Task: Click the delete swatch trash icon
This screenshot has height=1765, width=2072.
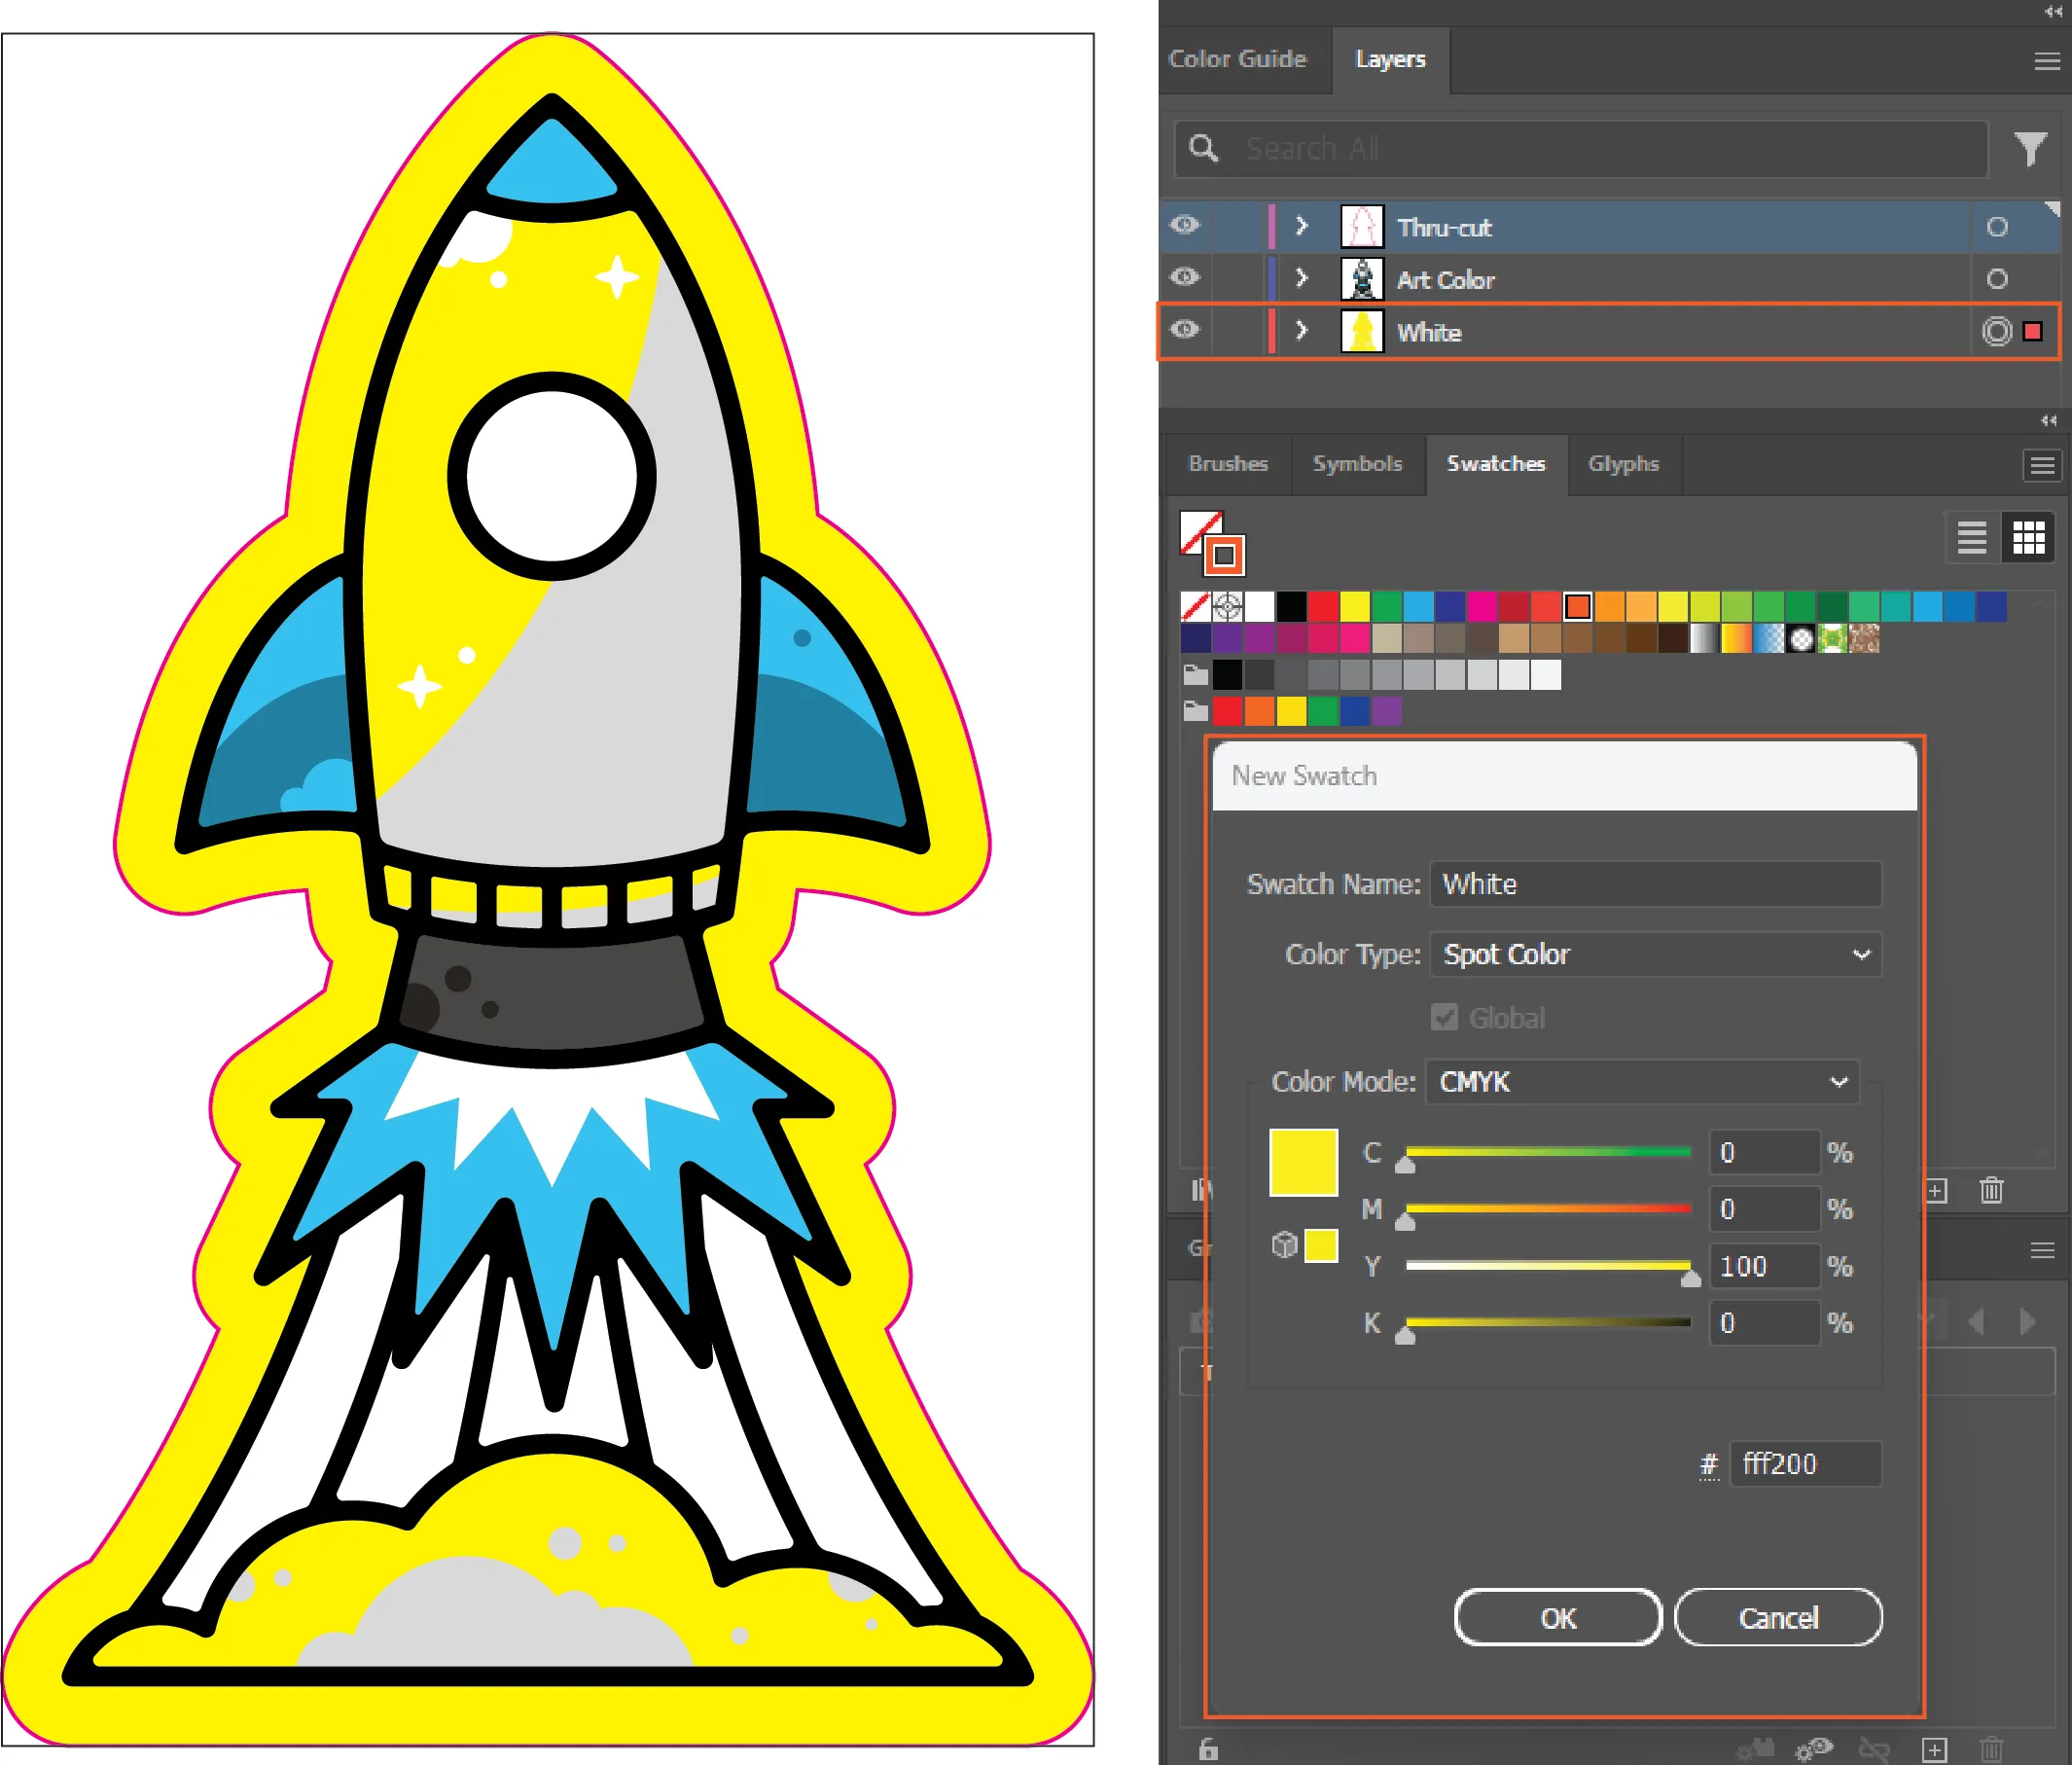Action: coord(1991,1190)
